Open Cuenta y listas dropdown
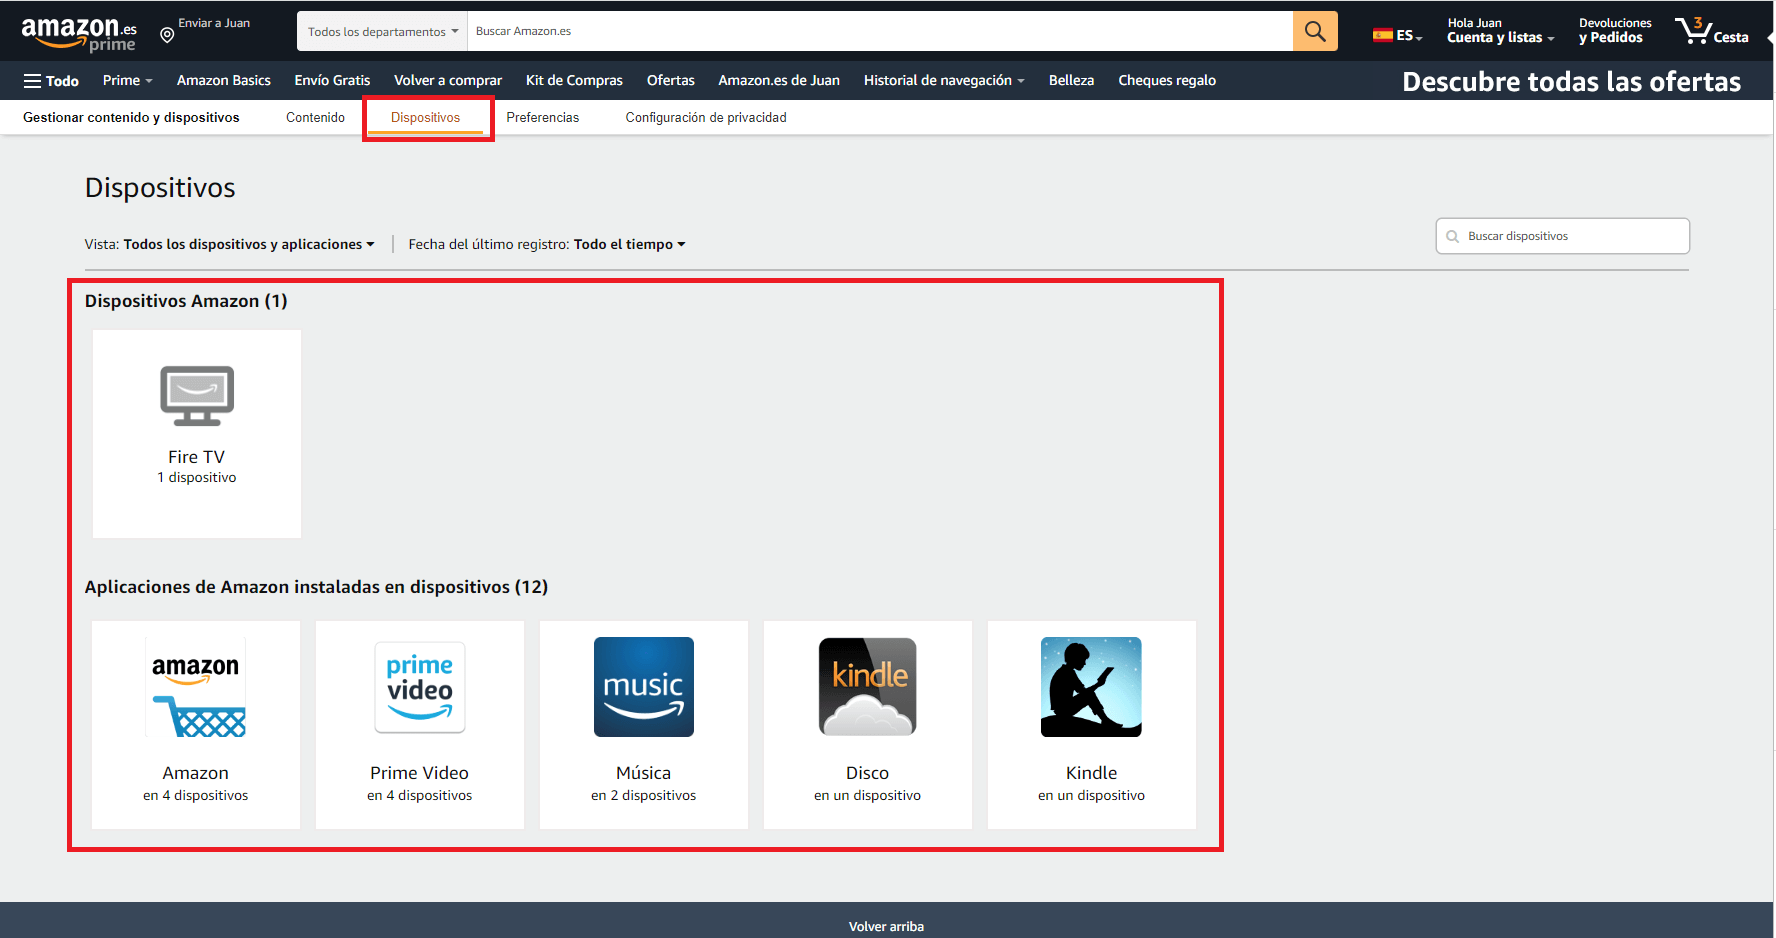The width and height of the screenshot is (1776, 938). tap(1500, 31)
